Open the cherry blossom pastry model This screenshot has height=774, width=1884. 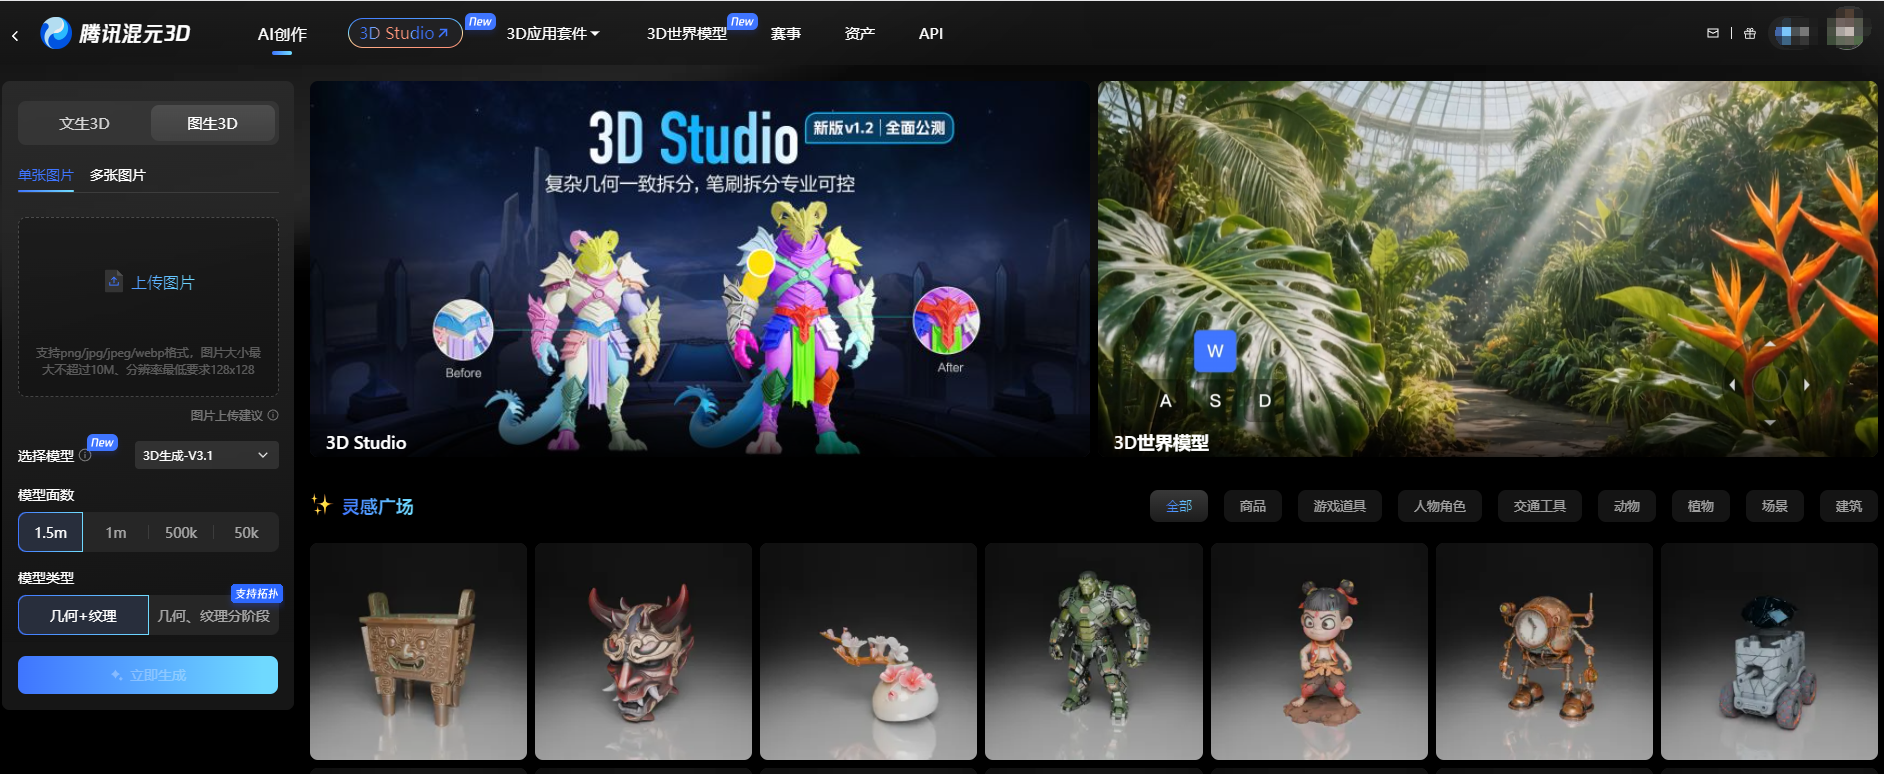pyautogui.click(x=868, y=651)
